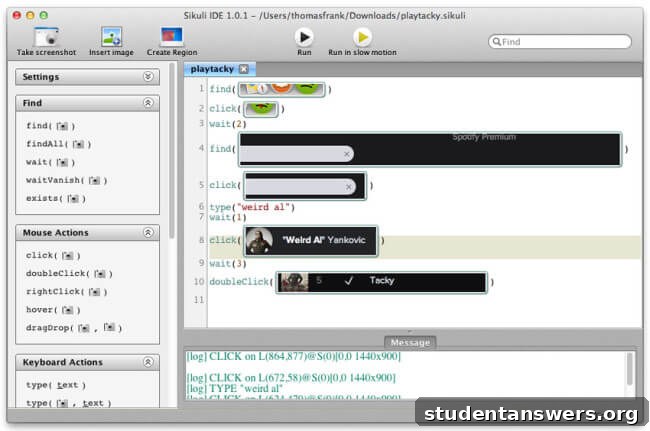This screenshot has width=650, height=431.
Task: Collapse the Find panel section
Action: 148,102
